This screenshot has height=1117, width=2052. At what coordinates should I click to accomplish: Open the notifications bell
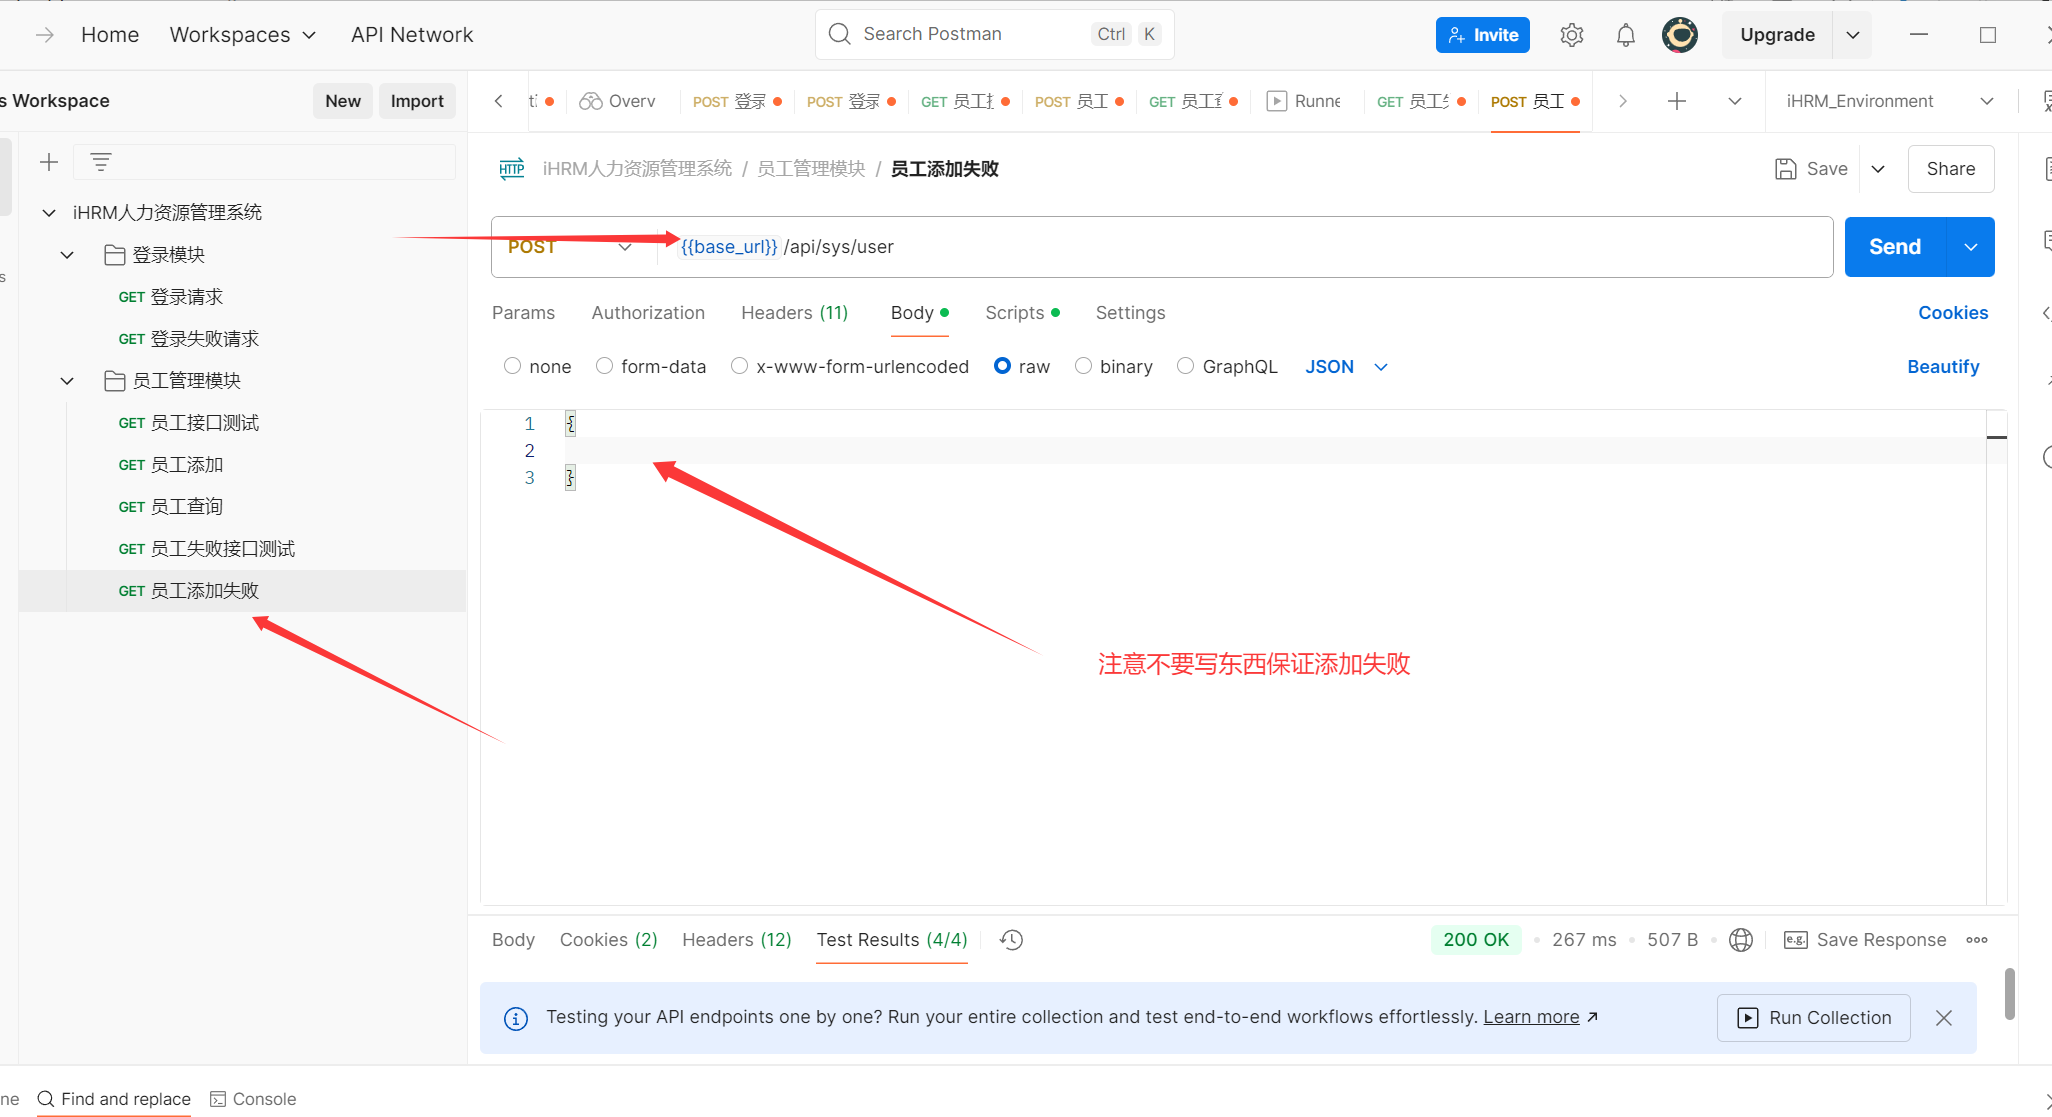1625,35
